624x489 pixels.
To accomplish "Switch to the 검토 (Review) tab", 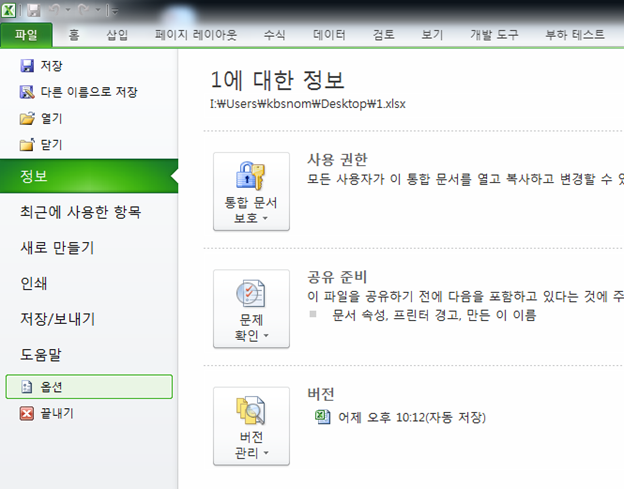I will click(384, 35).
